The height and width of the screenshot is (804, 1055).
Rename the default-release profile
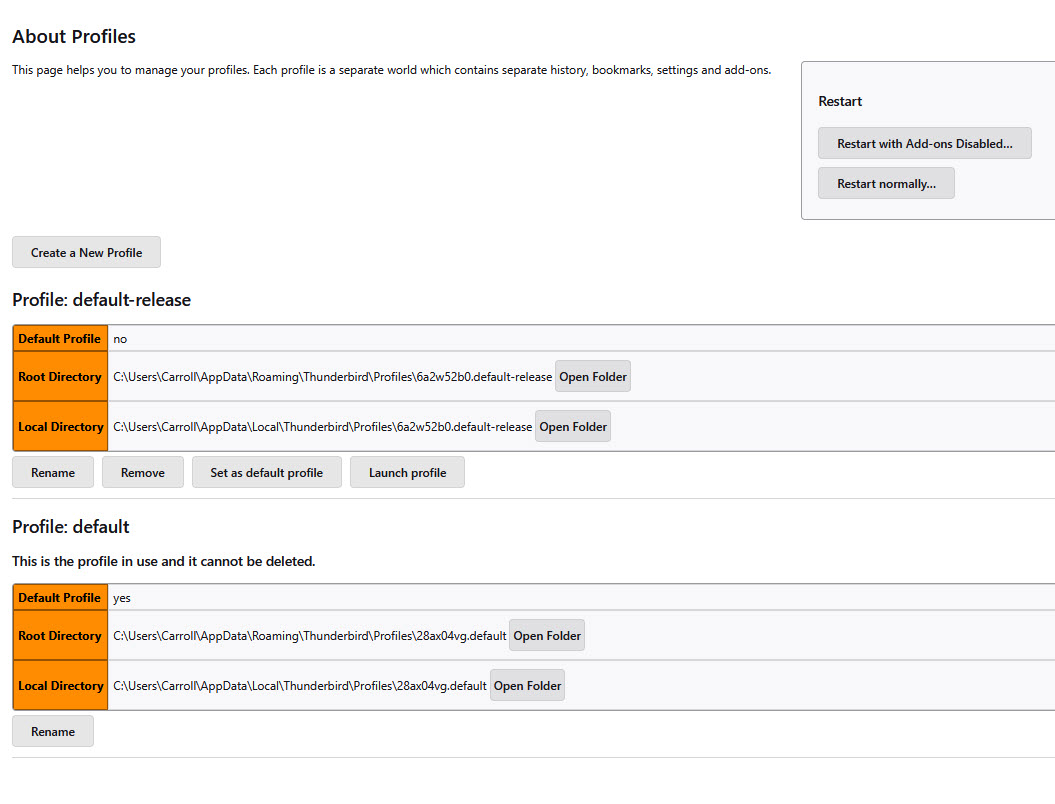point(53,472)
